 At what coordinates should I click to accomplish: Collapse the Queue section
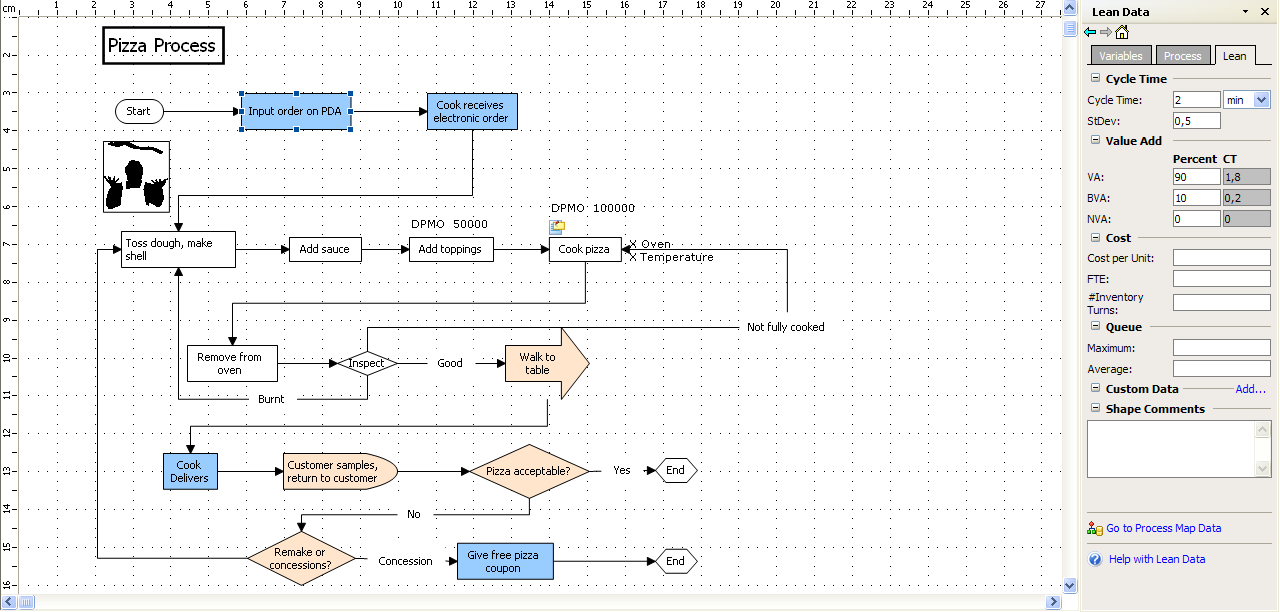click(1095, 327)
